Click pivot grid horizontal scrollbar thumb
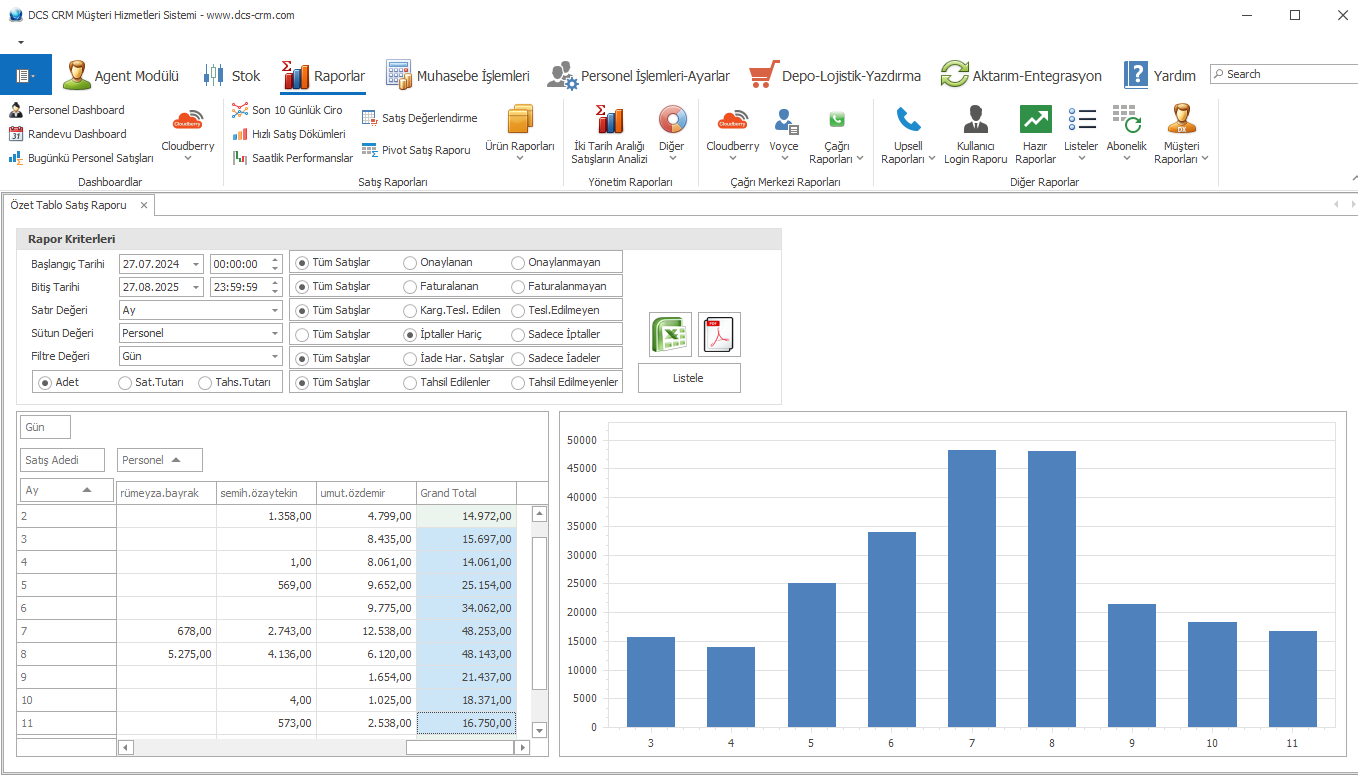 click(460, 747)
